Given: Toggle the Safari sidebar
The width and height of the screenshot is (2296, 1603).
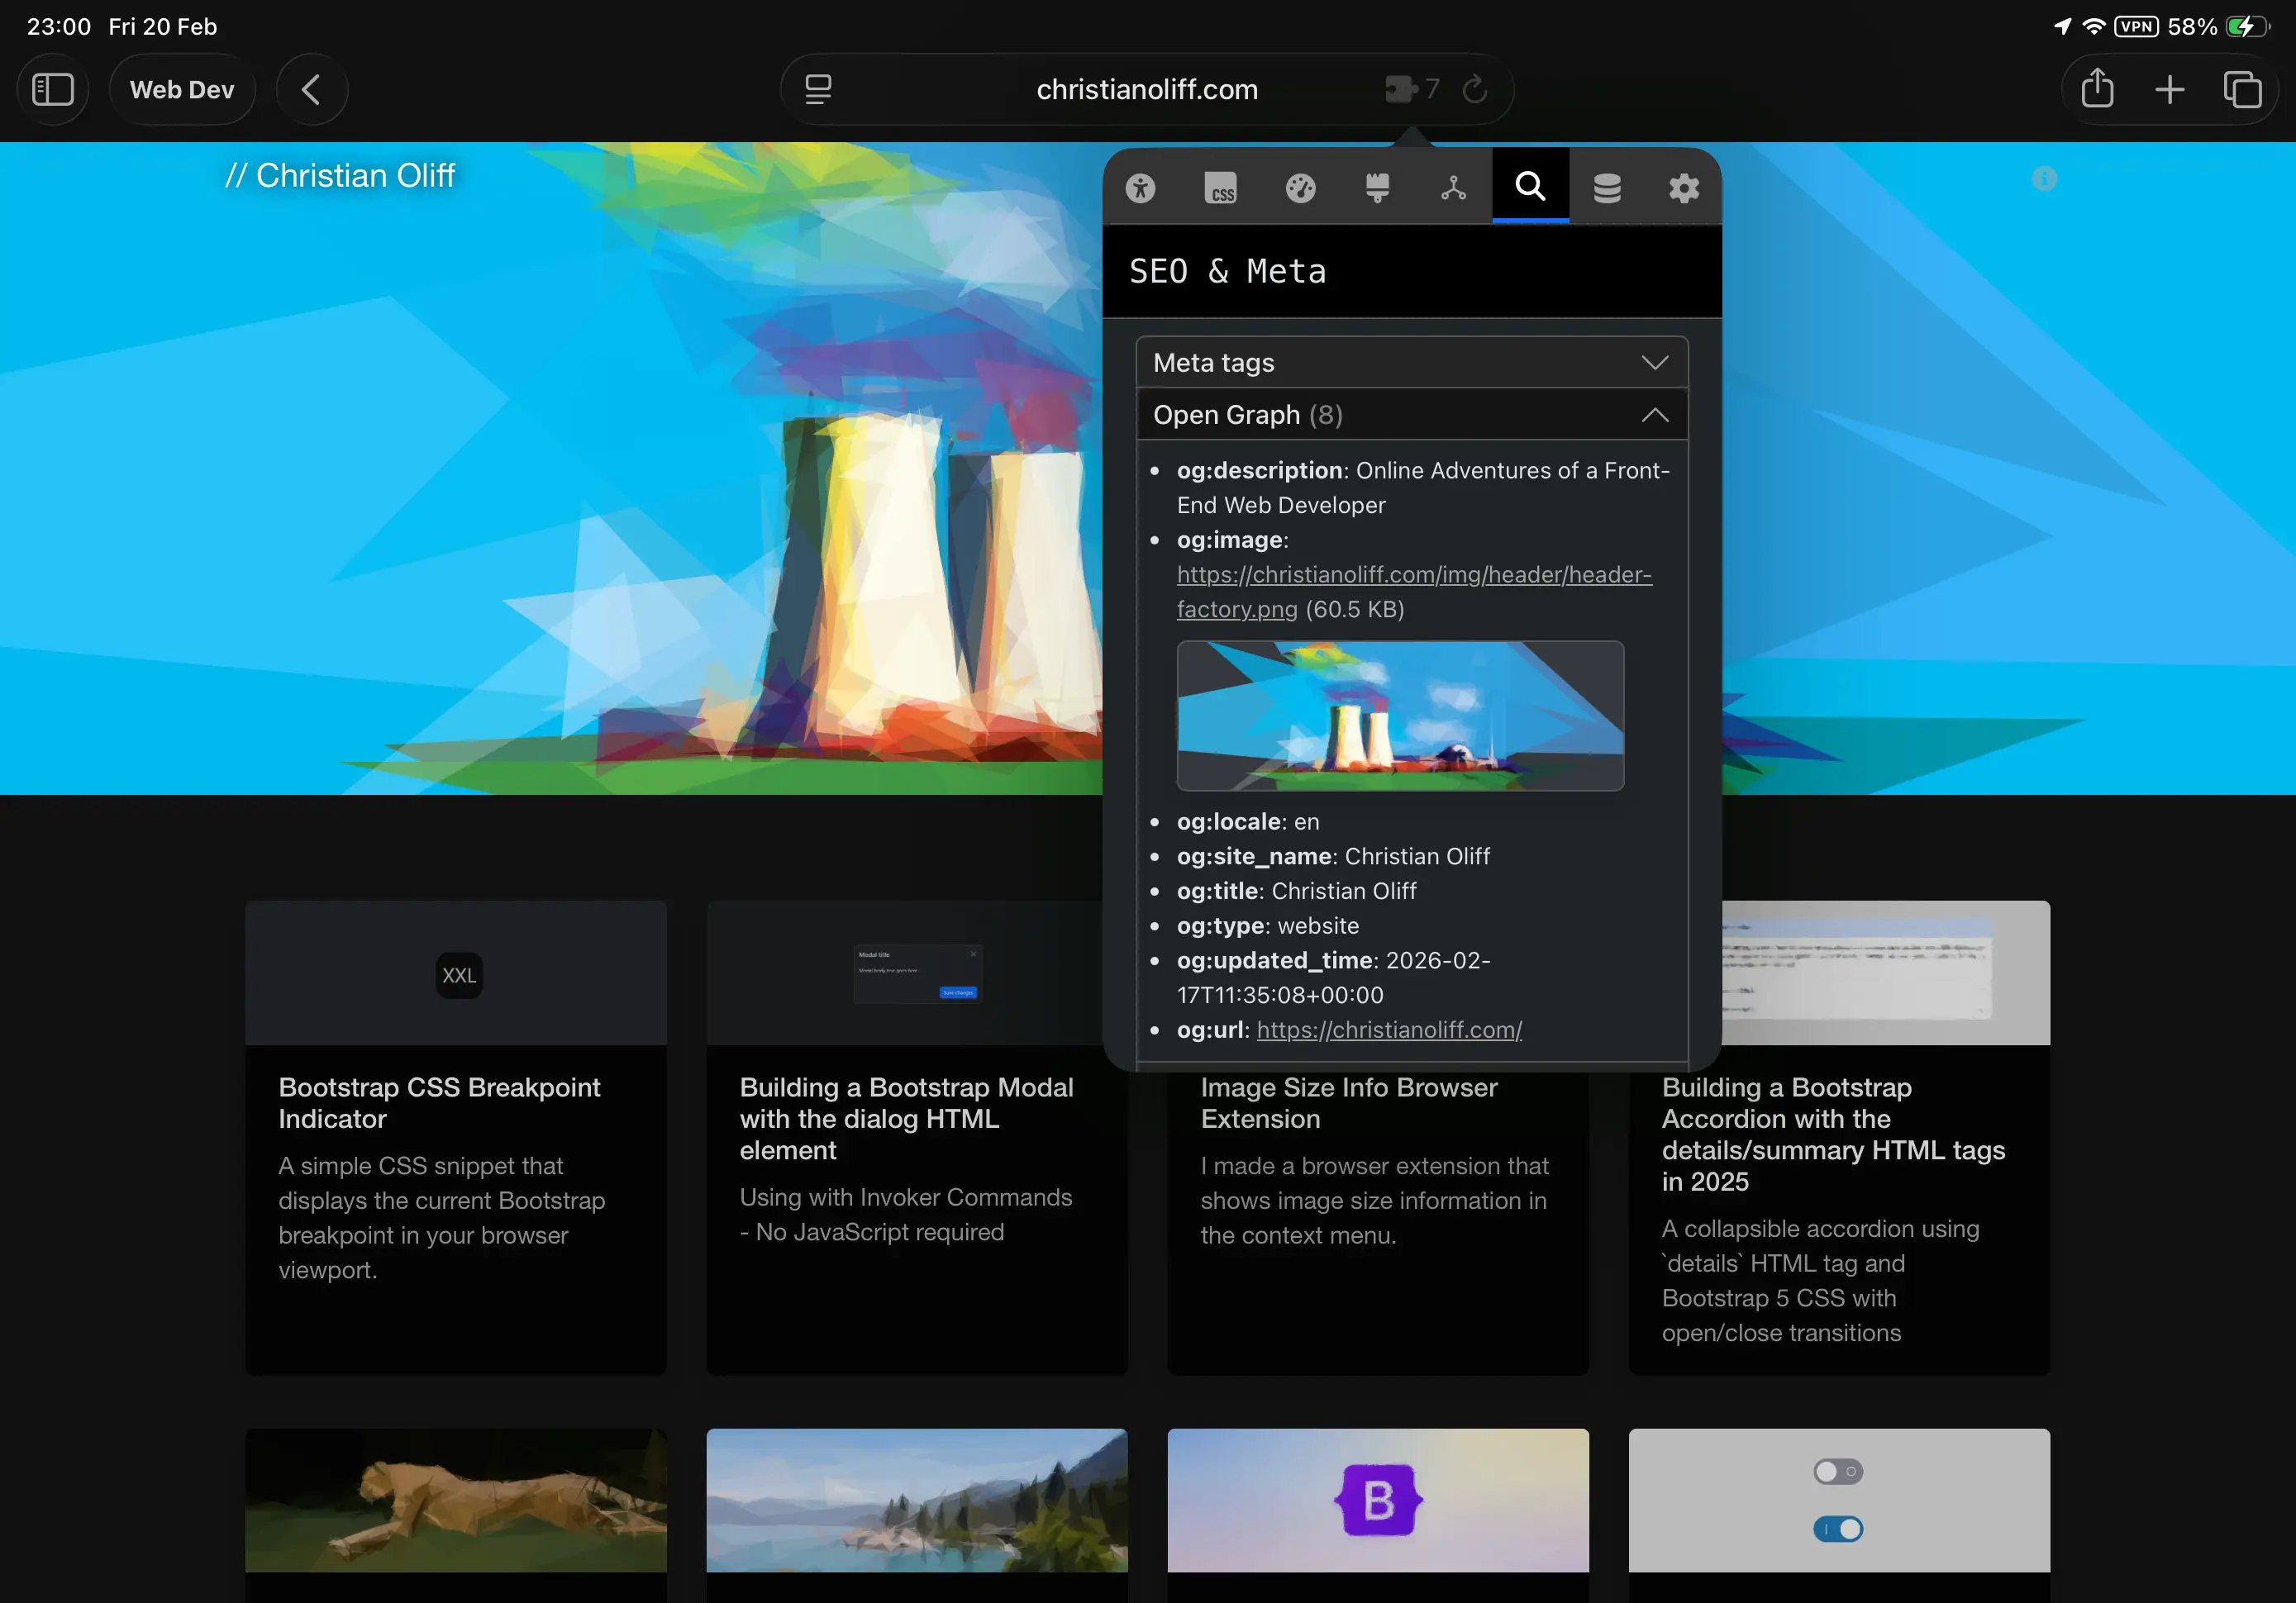Looking at the screenshot, I should tap(53, 89).
